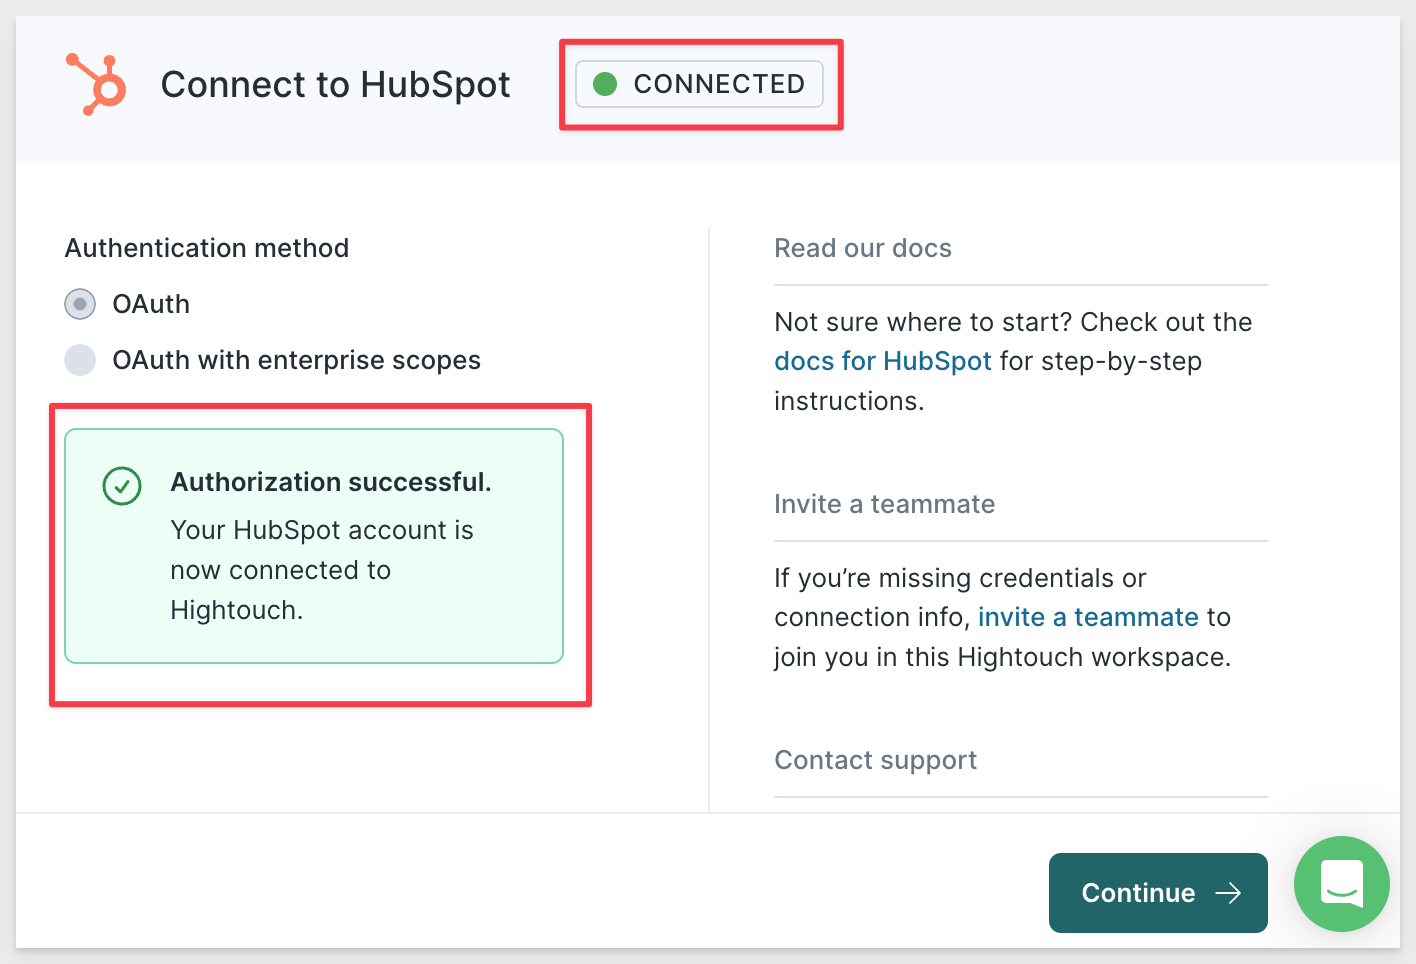Click the green checkmark success icon

point(122,487)
